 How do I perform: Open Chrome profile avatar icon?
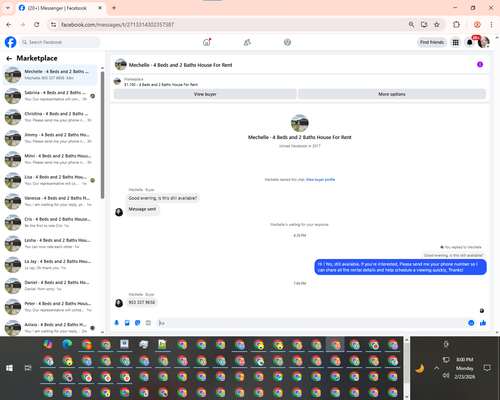tap(477, 25)
